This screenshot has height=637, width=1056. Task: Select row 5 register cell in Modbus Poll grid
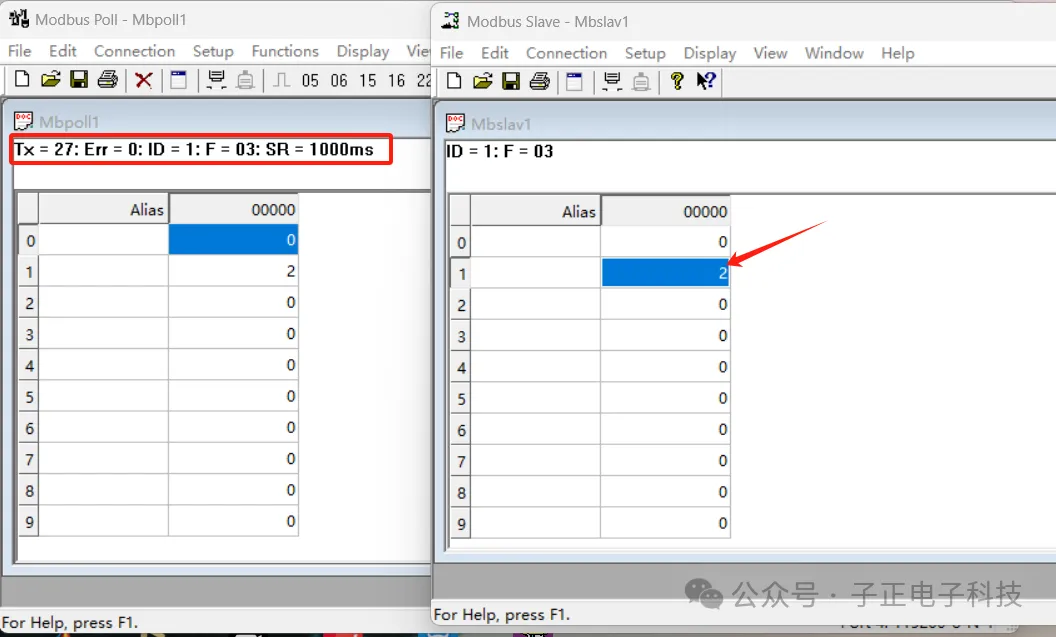pyautogui.click(x=233, y=397)
